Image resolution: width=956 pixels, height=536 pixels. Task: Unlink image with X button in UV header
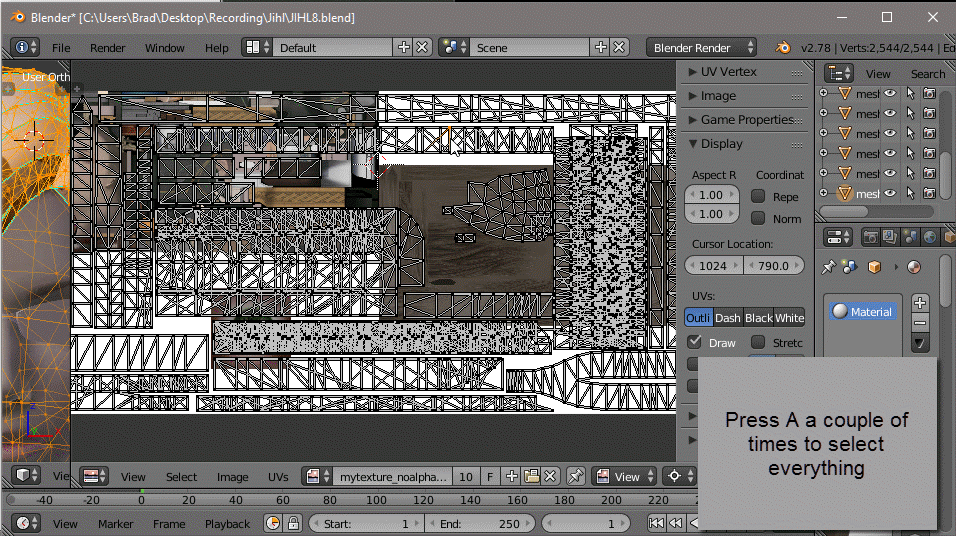point(549,477)
